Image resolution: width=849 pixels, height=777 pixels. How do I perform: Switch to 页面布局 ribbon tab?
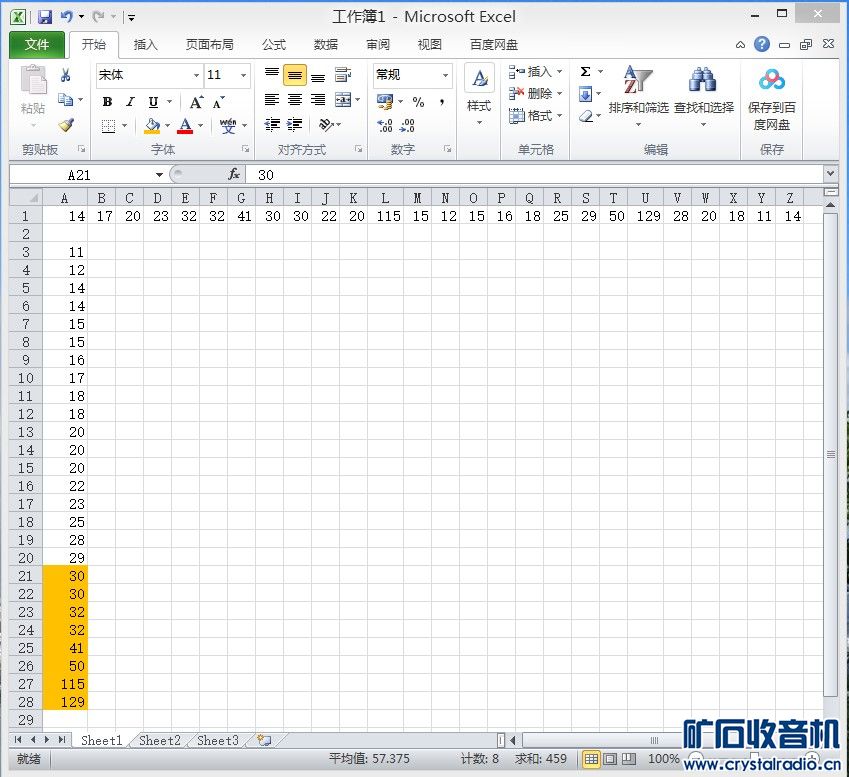[210, 44]
